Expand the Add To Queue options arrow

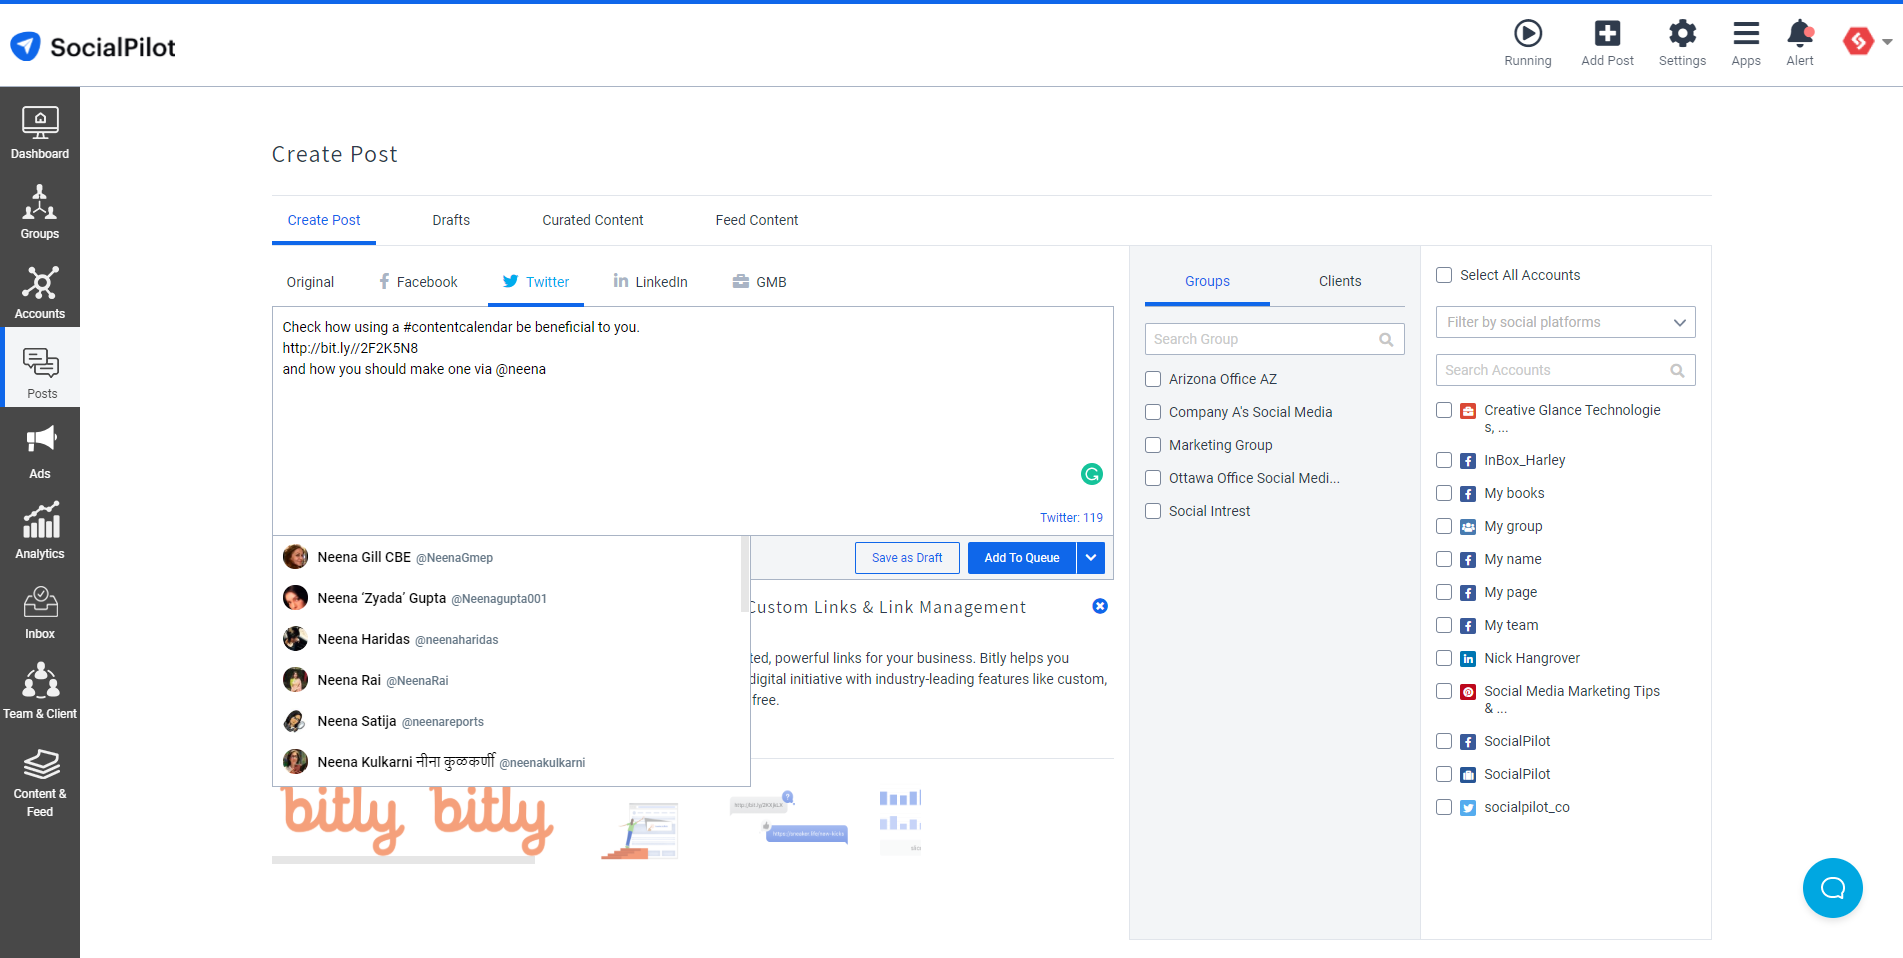[1090, 557]
